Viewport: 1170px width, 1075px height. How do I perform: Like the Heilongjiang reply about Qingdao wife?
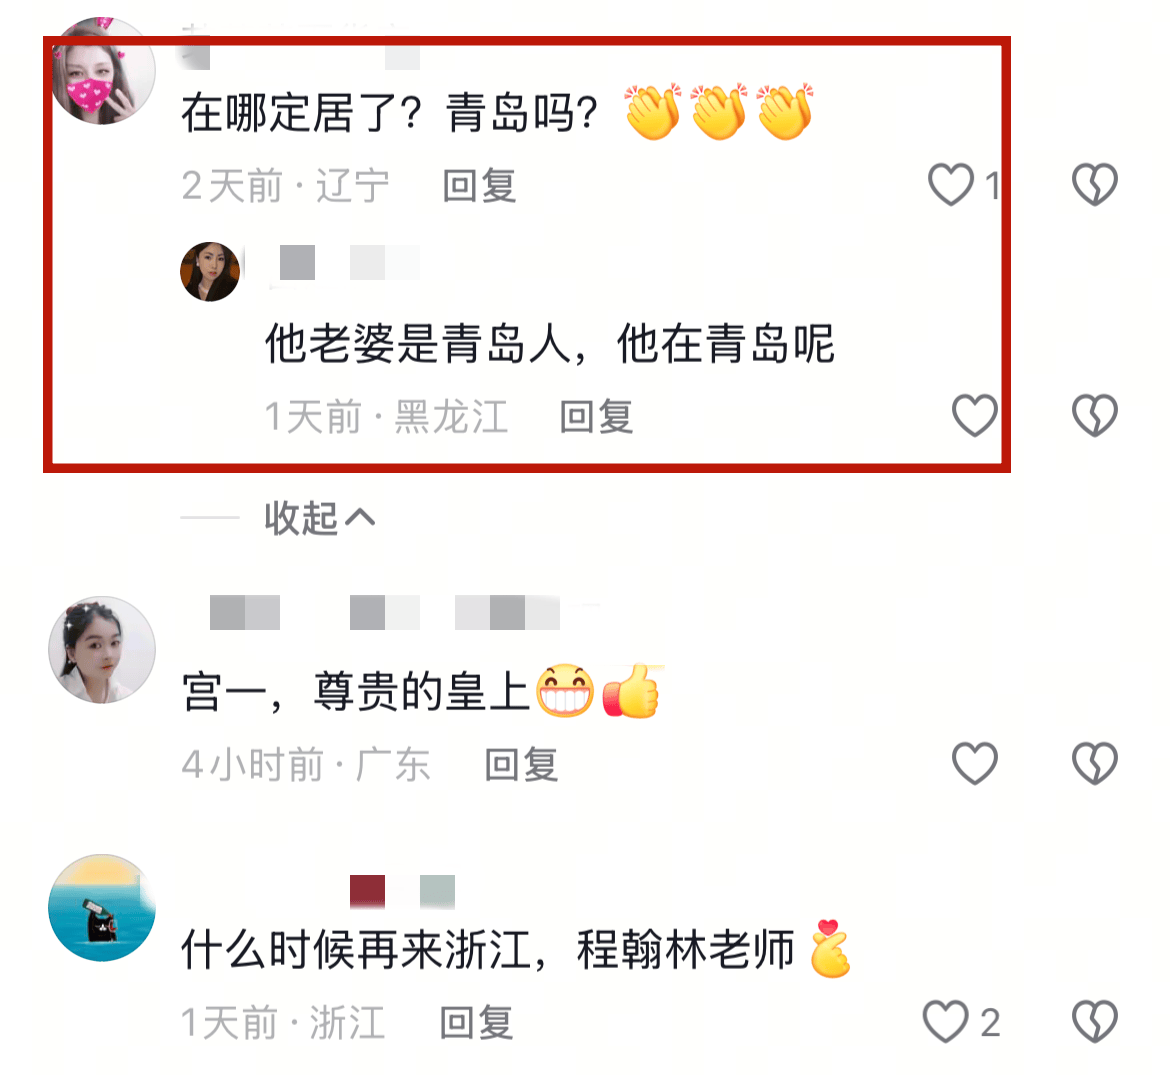coord(975,416)
